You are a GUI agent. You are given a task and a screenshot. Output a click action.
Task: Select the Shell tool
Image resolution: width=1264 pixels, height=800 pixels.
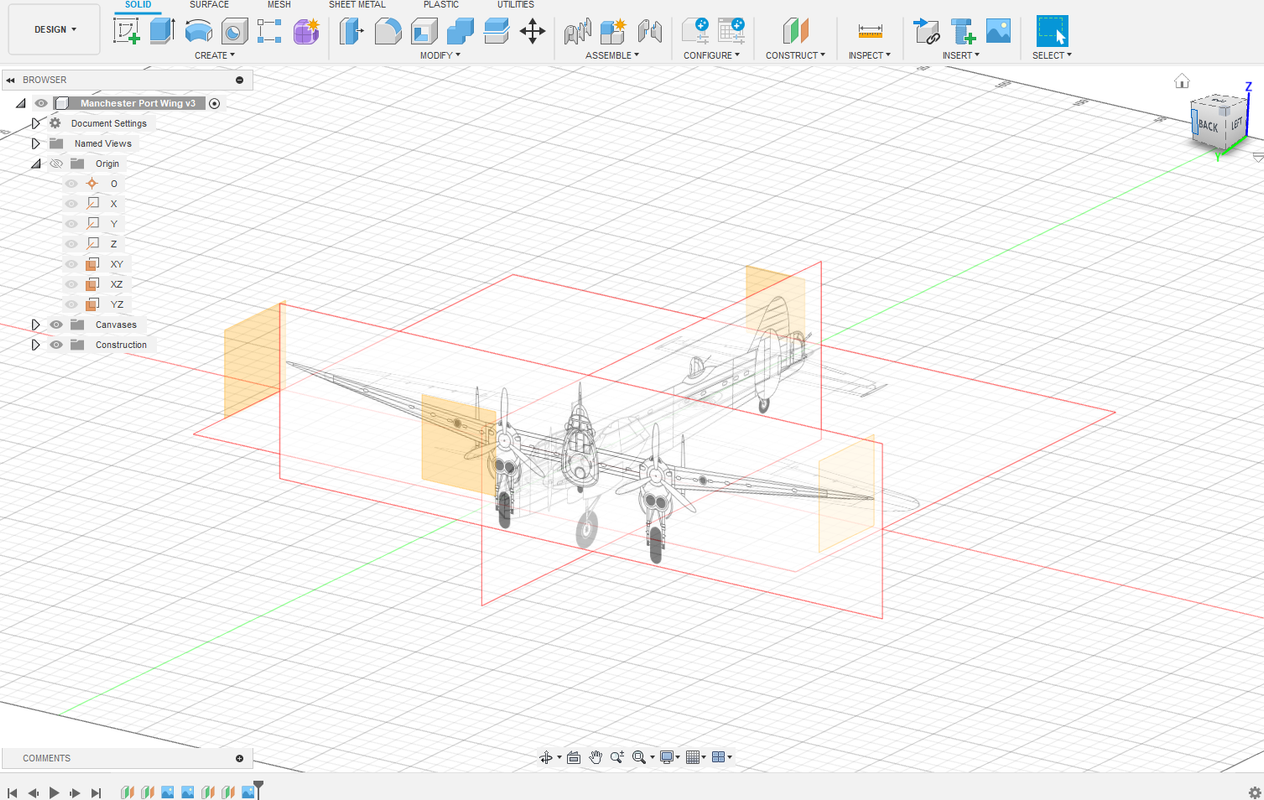[424, 31]
